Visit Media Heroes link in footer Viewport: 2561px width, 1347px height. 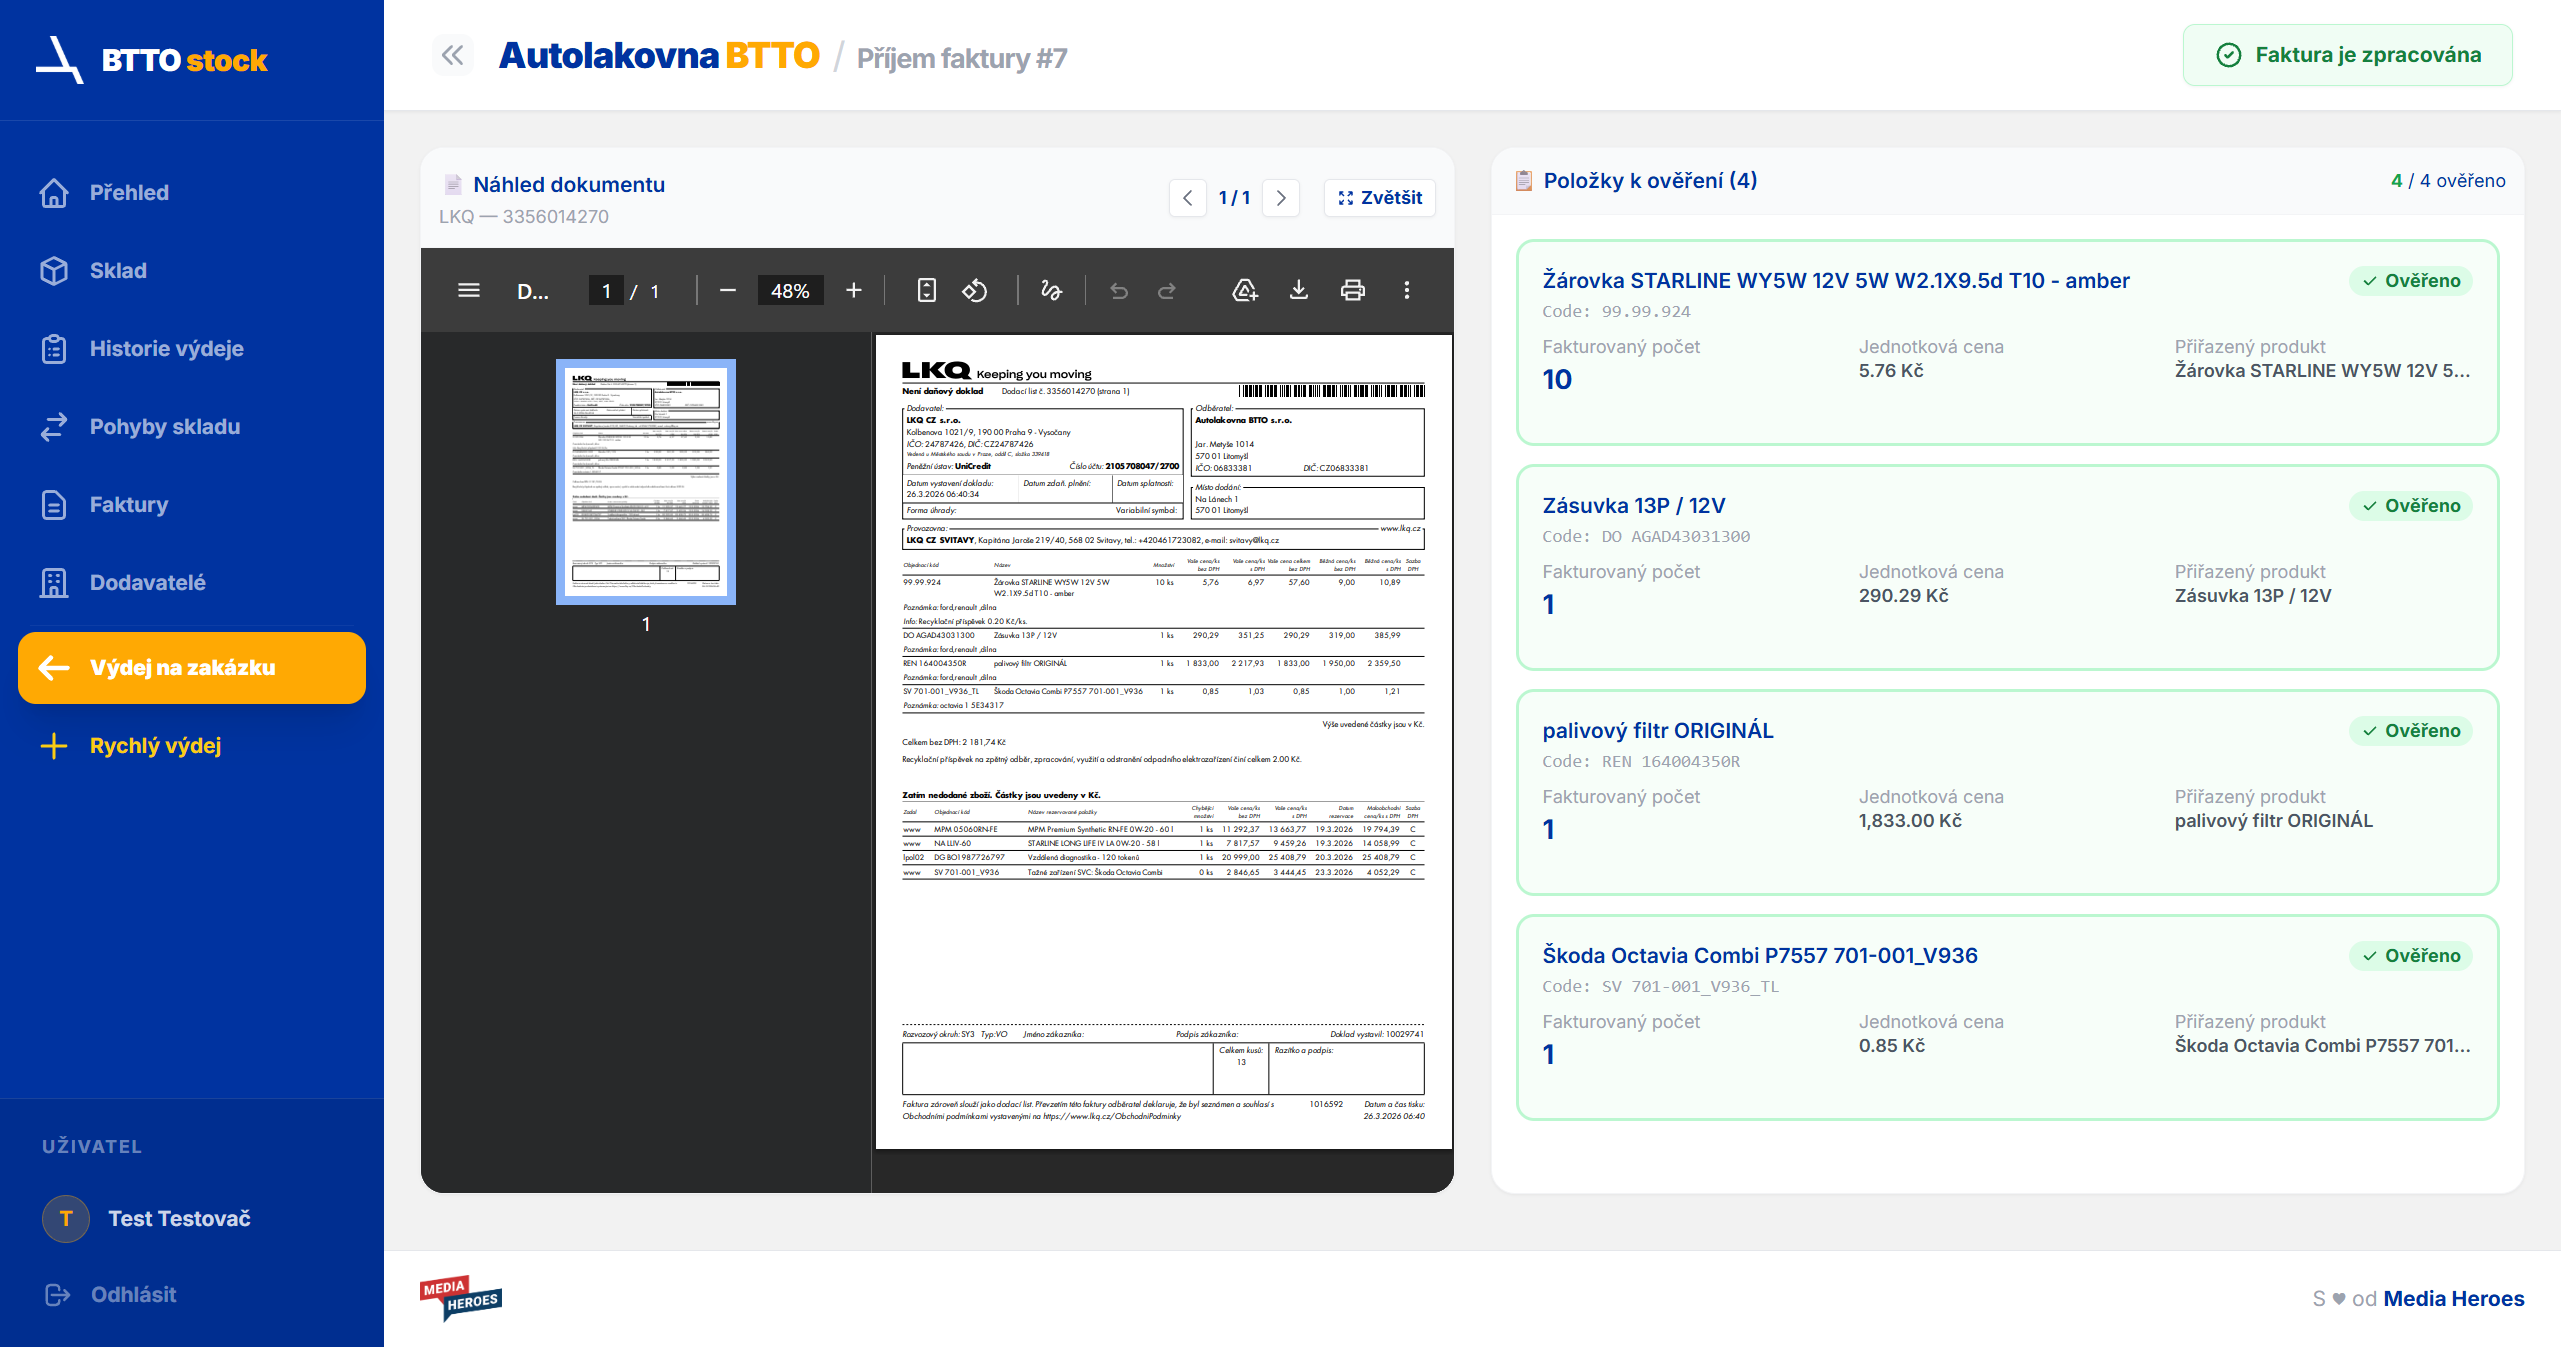[x=2454, y=1298]
